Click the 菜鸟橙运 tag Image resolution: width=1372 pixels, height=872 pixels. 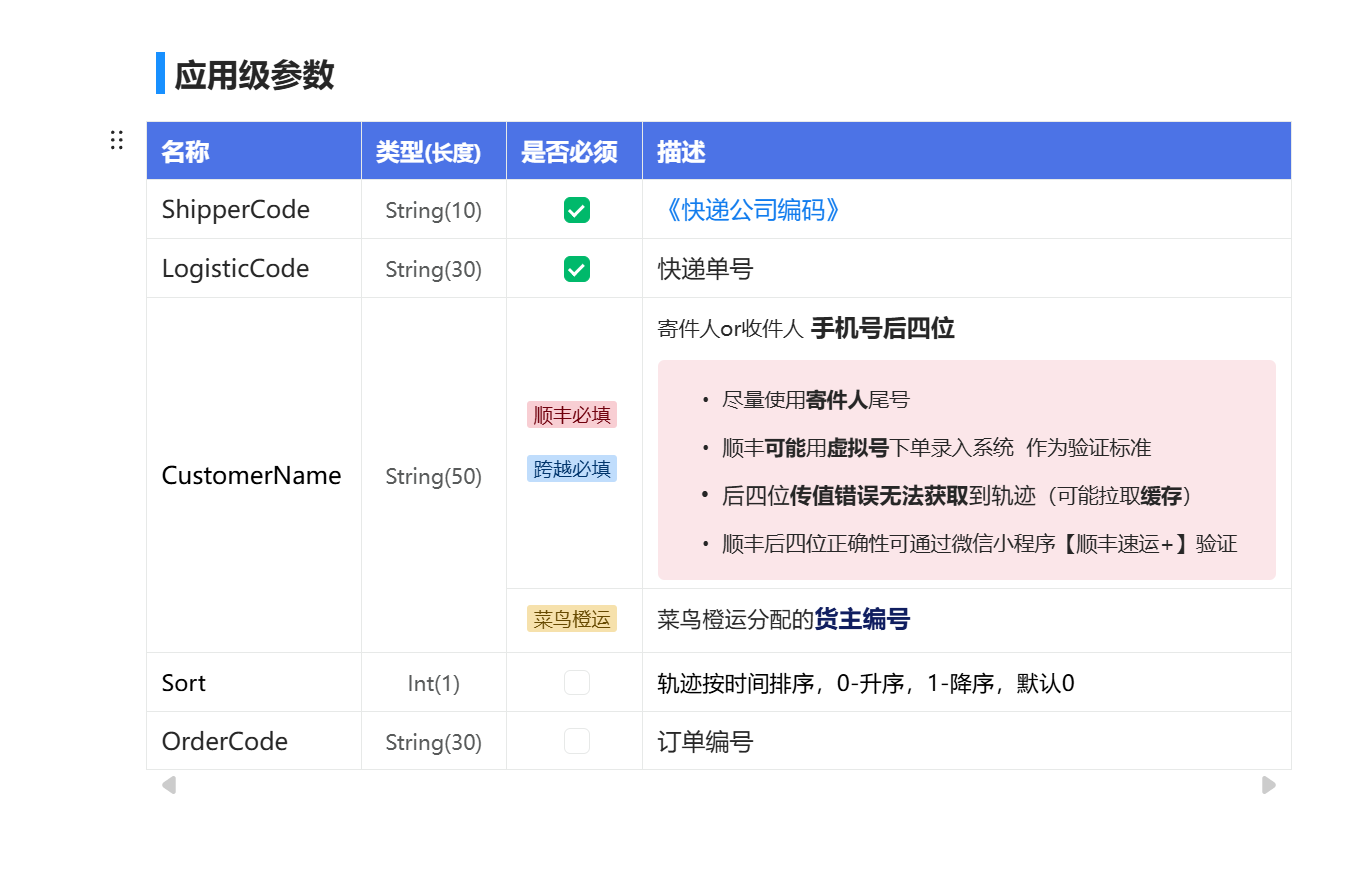click(572, 619)
